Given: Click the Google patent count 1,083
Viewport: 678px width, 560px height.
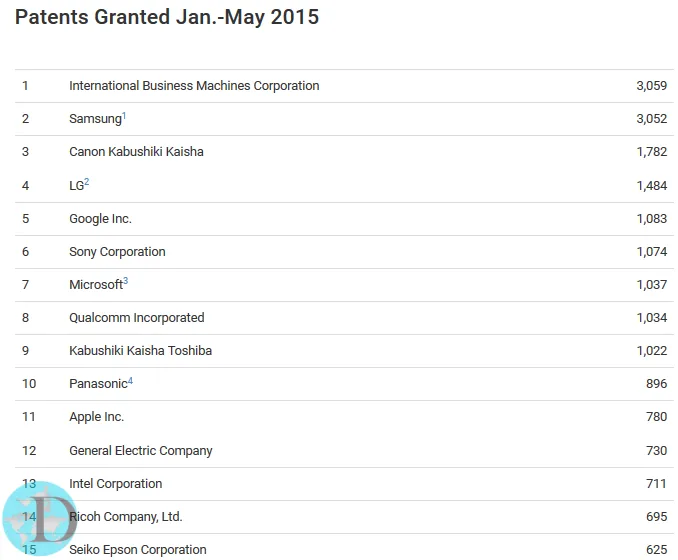Looking at the screenshot, I should (652, 219).
